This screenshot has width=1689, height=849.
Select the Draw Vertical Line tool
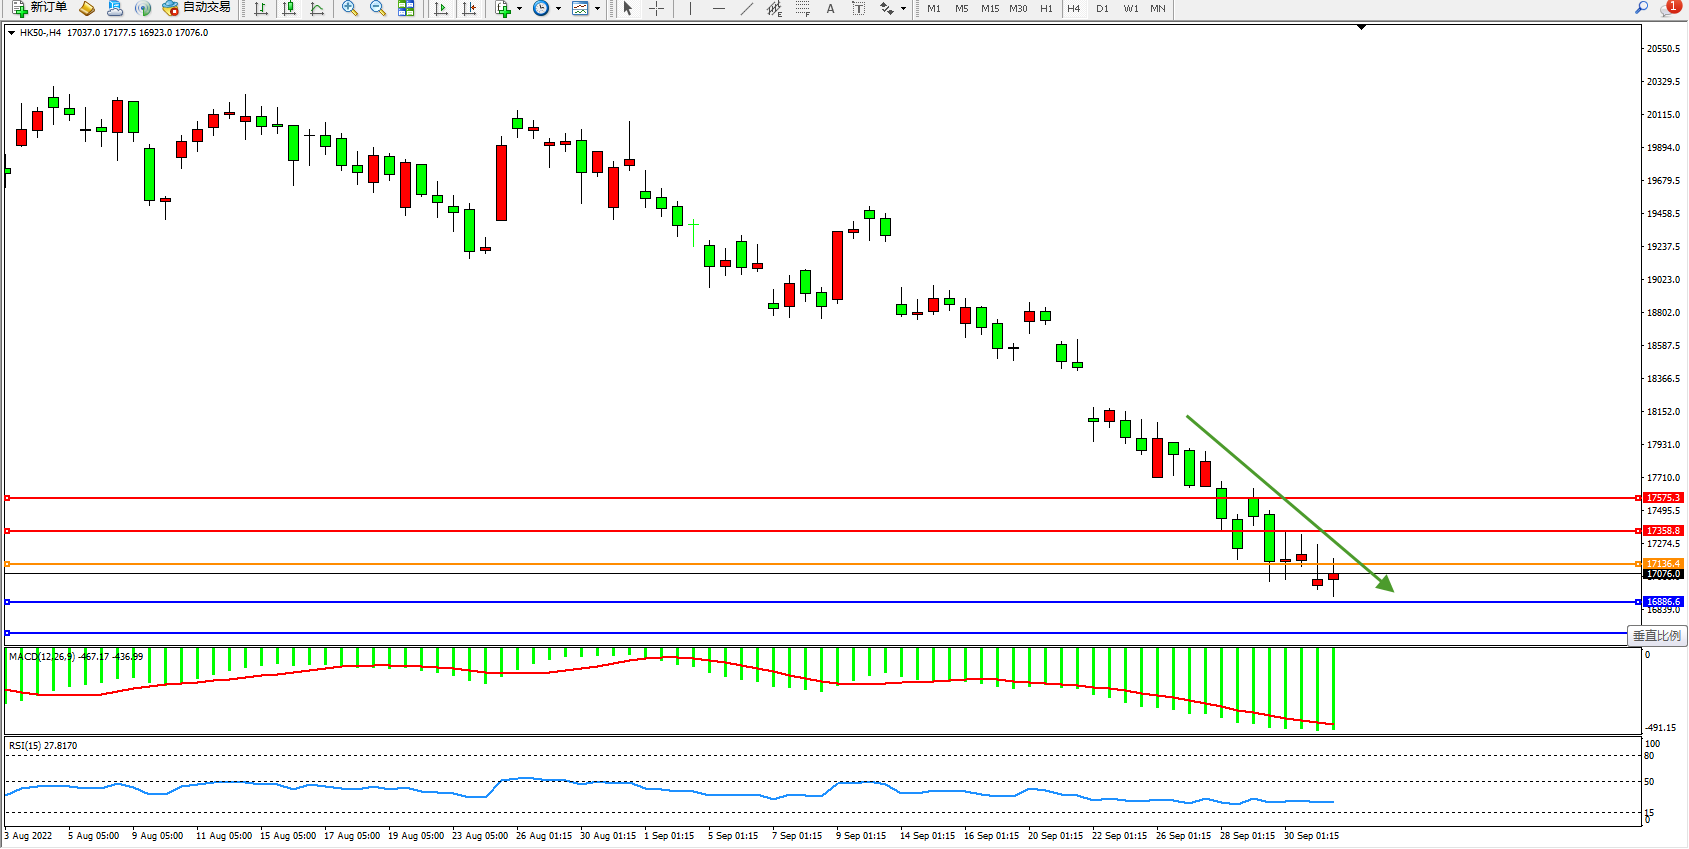click(x=690, y=8)
